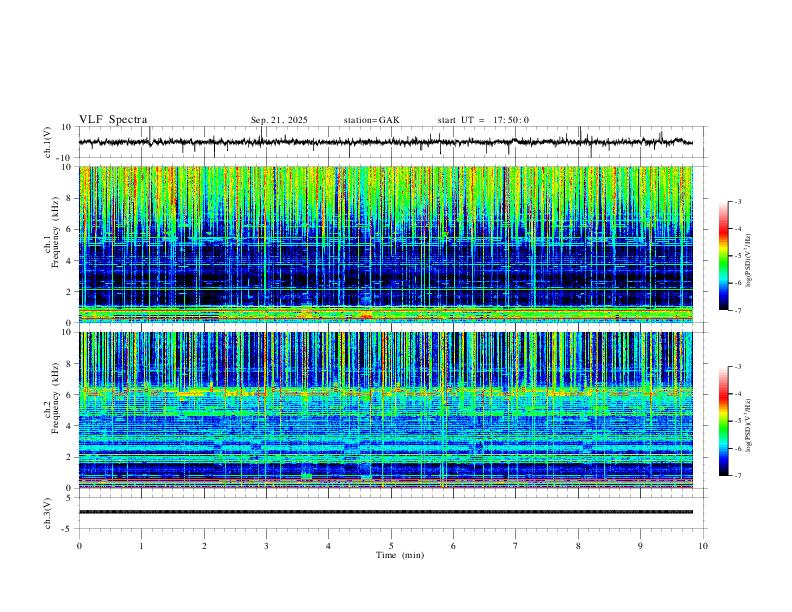792x612 pixels.
Task: Click the "-4" tick on ch.2 colorbar
Action: click(x=737, y=393)
